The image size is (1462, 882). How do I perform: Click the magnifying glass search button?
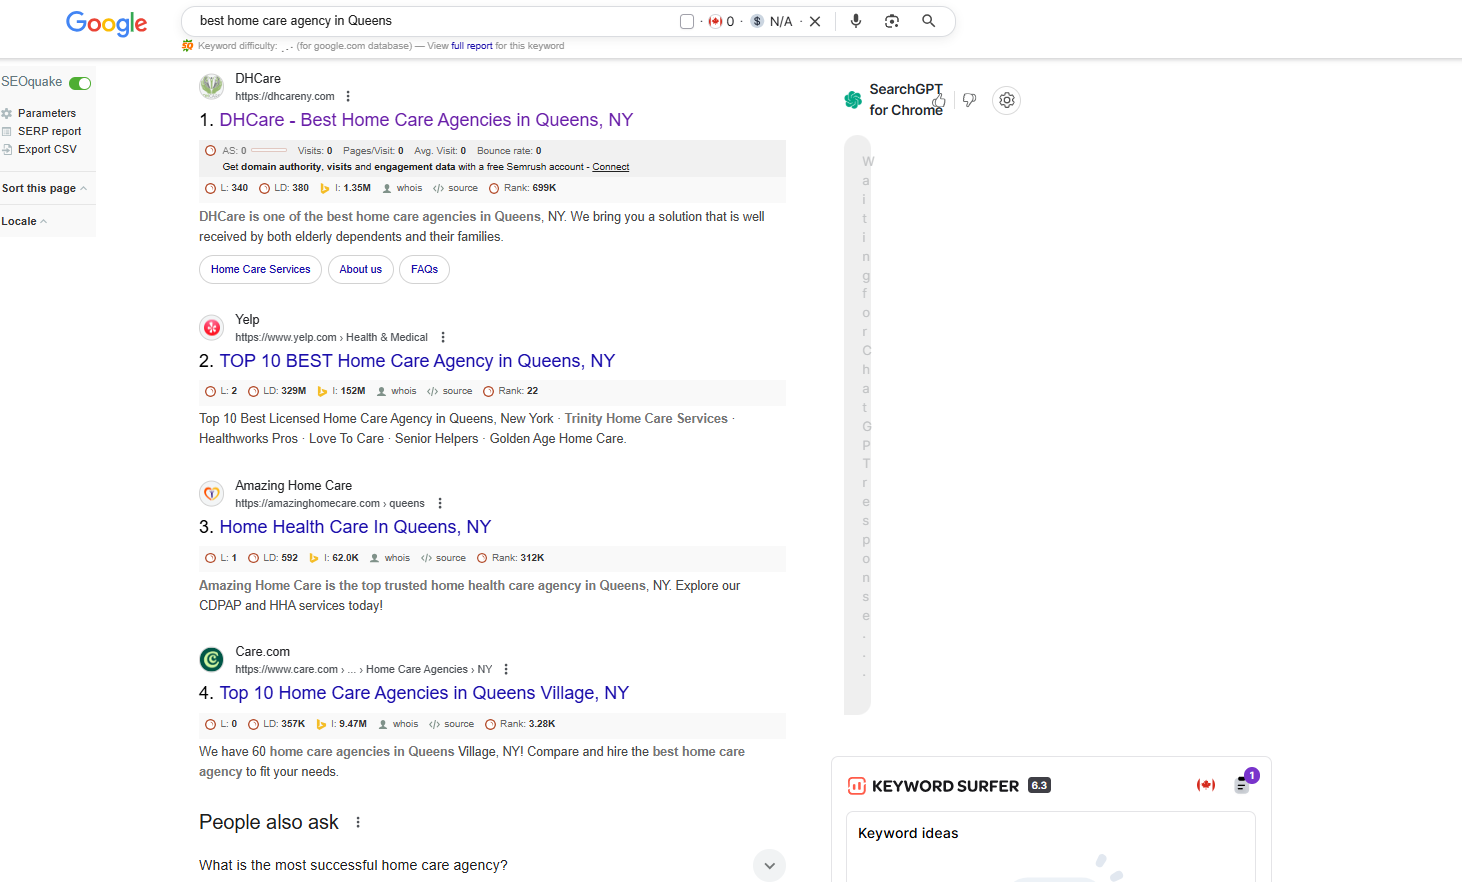[x=928, y=21]
